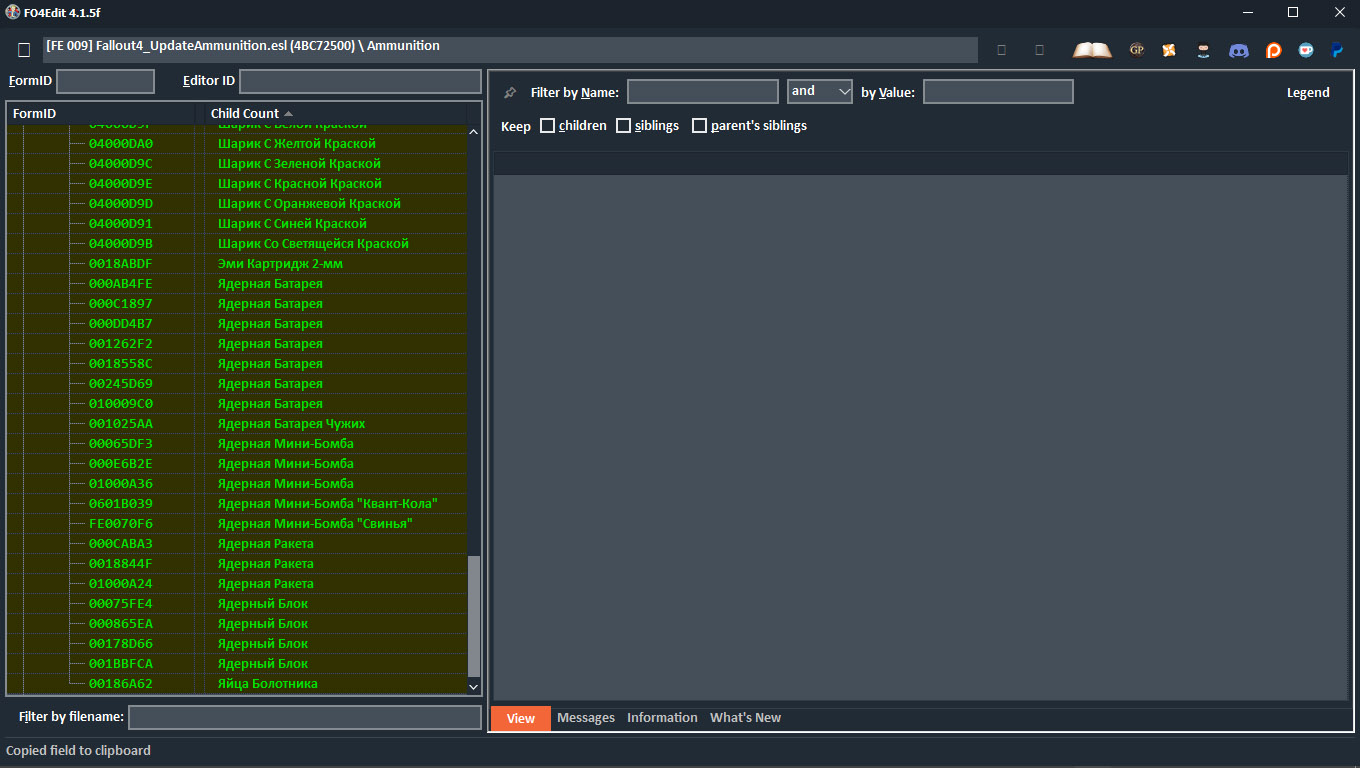This screenshot has height=768, width=1360.
Task: Click the Patreon icon
Action: (1273, 50)
